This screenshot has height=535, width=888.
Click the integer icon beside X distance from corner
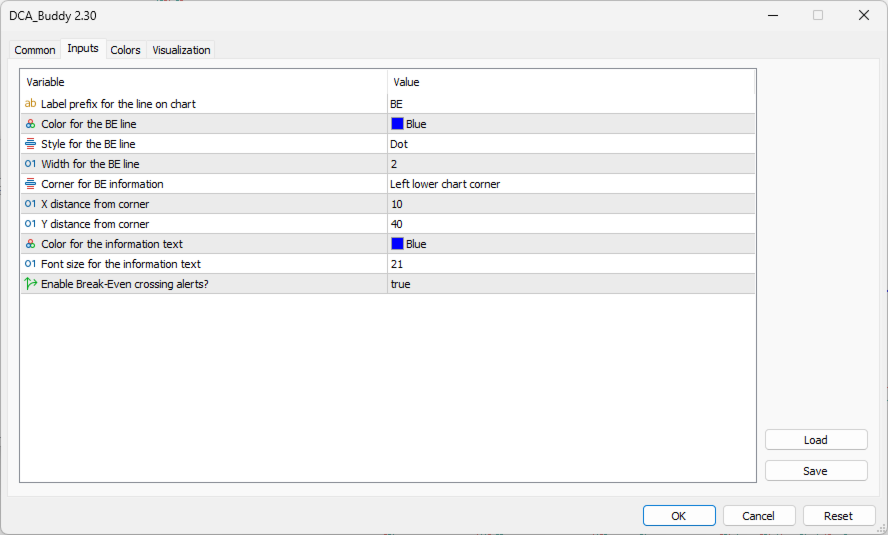(x=30, y=204)
